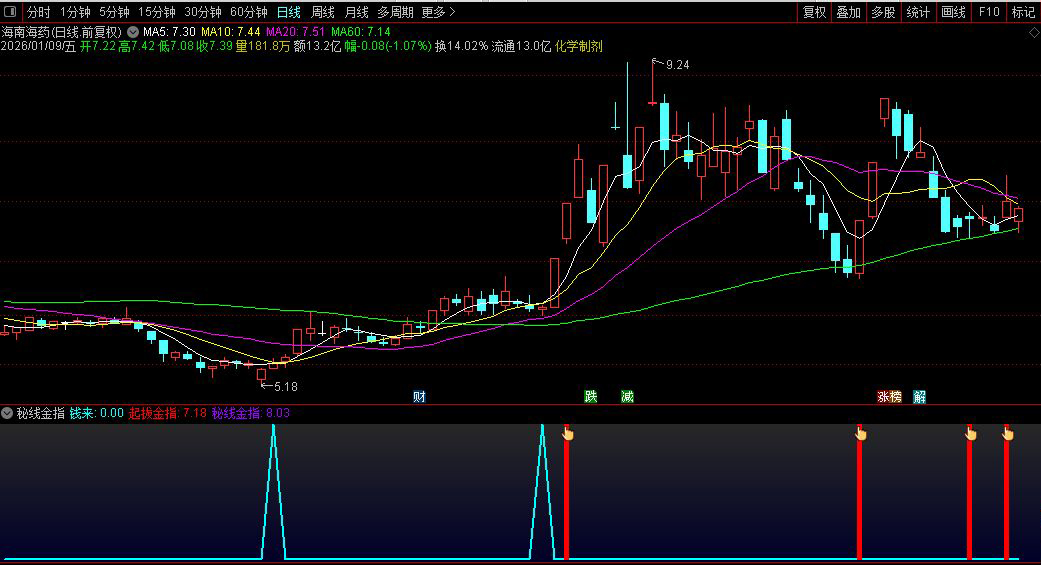Toggle 多股 multi-stock view
1041x565 pixels.
[x=883, y=13]
